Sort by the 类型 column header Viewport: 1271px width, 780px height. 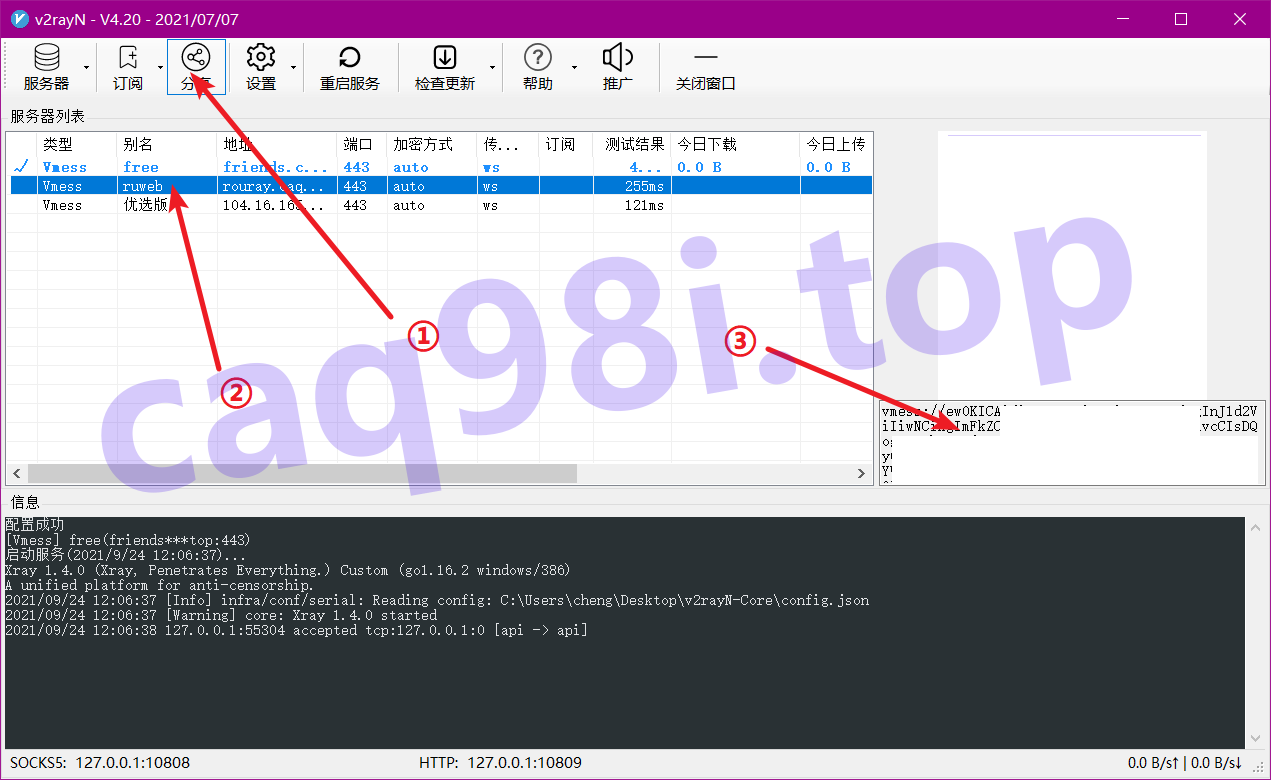point(77,144)
